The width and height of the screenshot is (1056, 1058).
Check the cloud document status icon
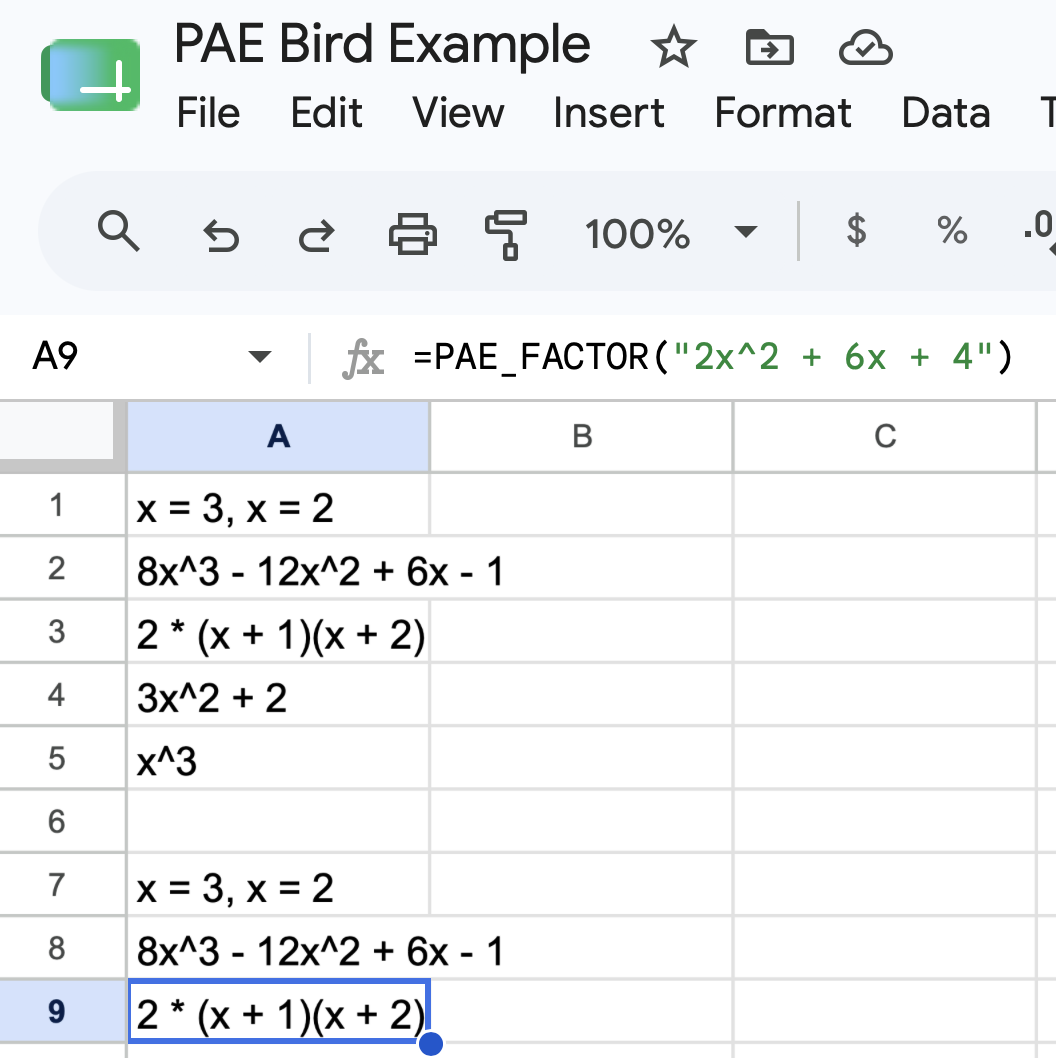click(866, 48)
